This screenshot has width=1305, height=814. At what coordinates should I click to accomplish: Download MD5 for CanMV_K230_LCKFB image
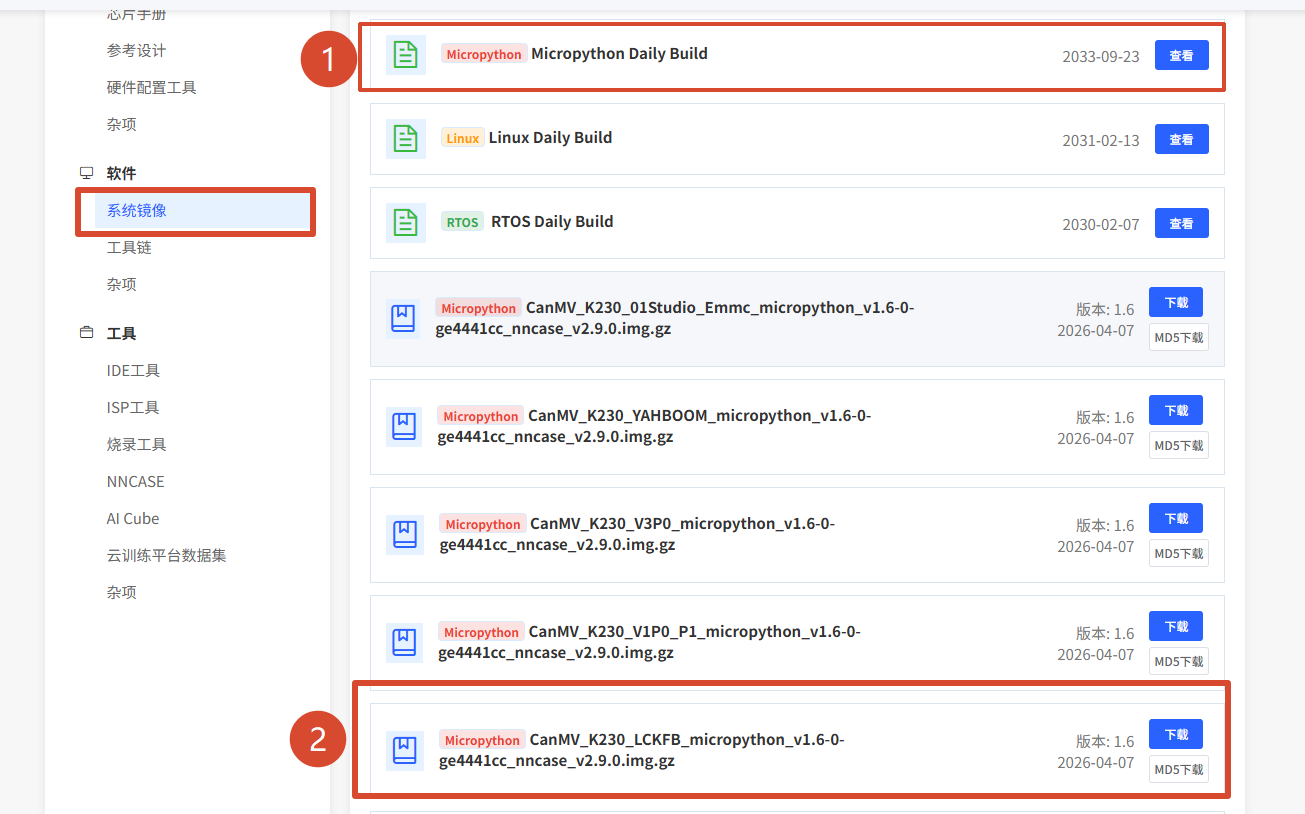[x=1179, y=769]
